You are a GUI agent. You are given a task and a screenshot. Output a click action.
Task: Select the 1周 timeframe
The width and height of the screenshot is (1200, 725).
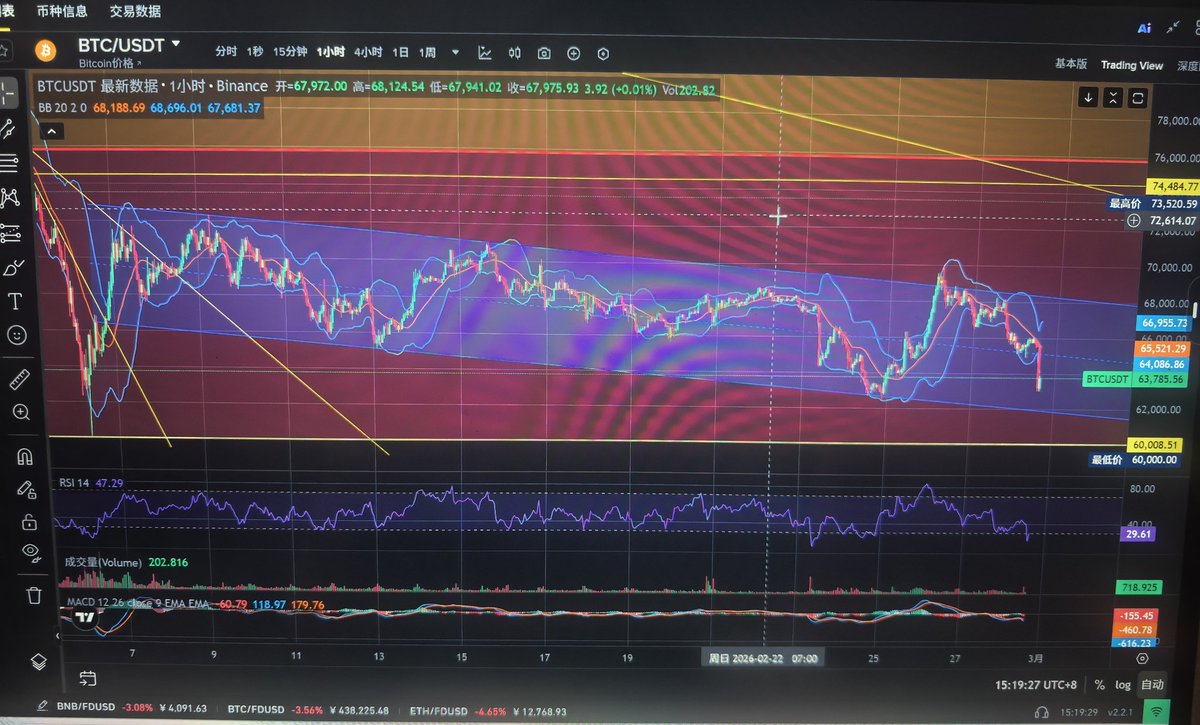pyautogui.click(x=427, y=52)
